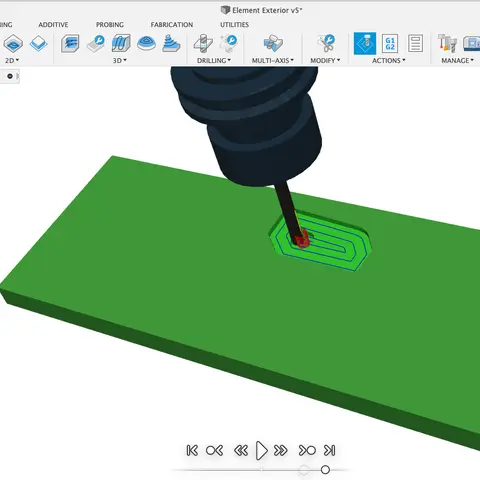Click the round browser collapse button
The image size is (480, 480).
pyautogui.click(x=10, y=76)
